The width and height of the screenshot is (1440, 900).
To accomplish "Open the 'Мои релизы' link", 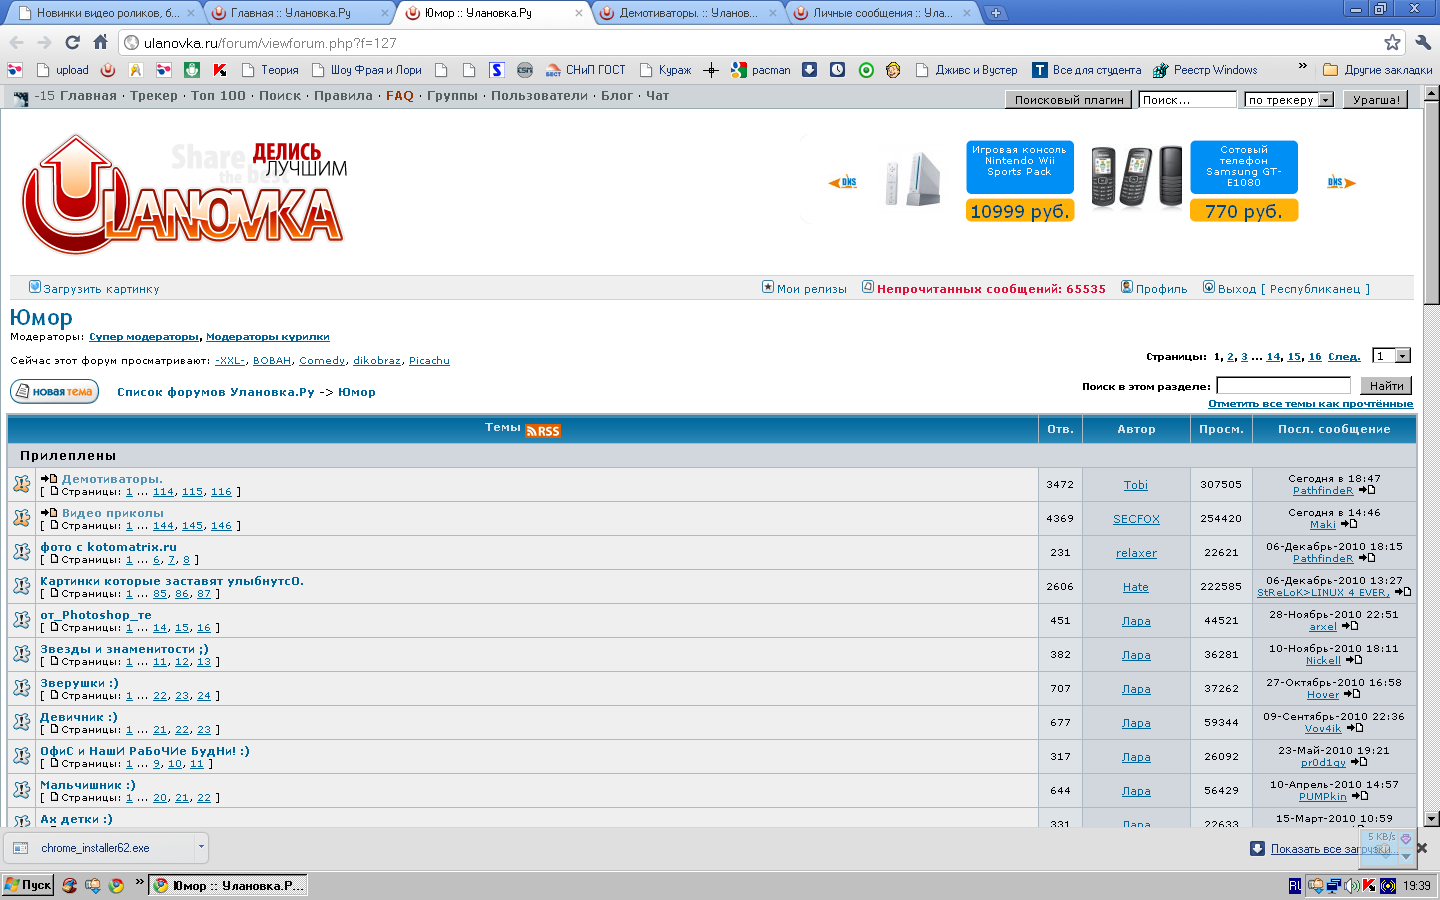I will (x=811, y=289).
